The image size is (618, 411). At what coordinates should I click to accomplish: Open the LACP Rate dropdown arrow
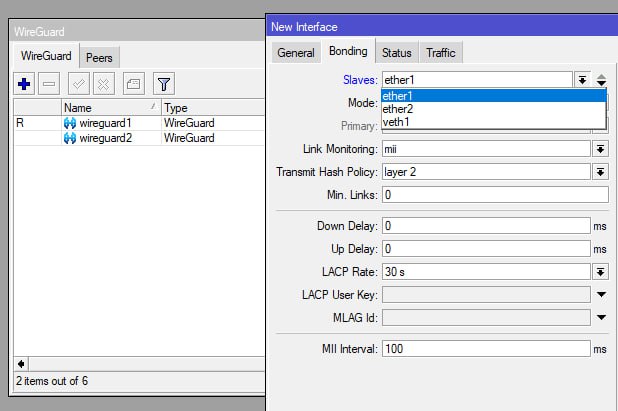[600, 272]
